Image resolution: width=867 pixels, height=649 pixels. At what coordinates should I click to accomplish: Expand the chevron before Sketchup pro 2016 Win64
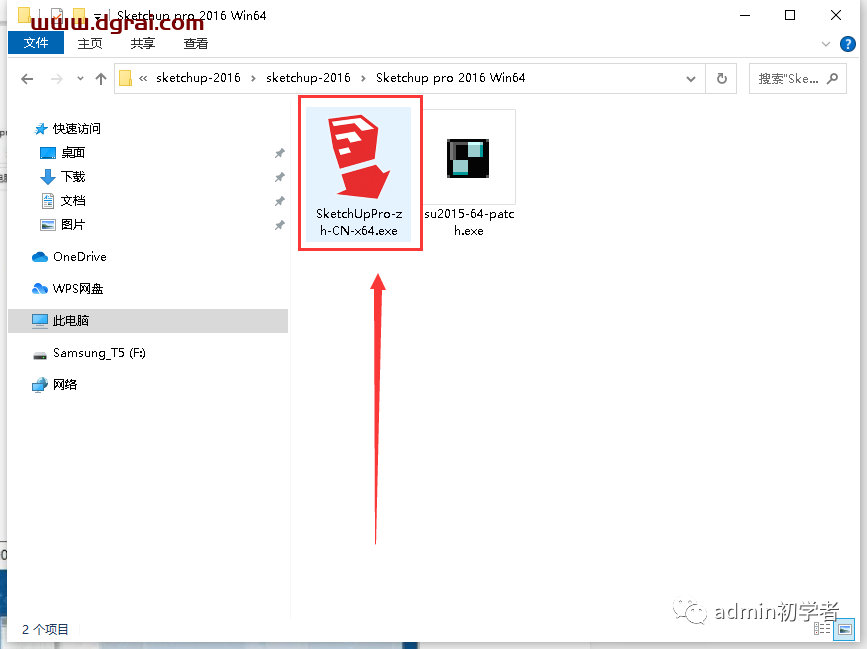(x=363, y=78)
